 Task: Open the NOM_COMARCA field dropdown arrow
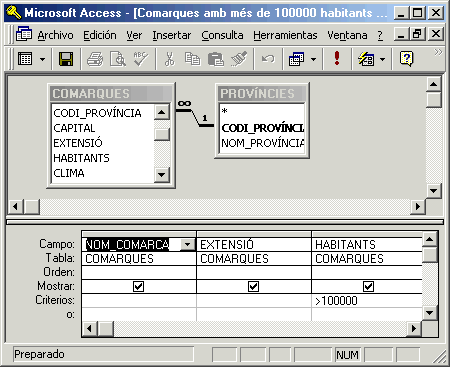tap(188, 245)
